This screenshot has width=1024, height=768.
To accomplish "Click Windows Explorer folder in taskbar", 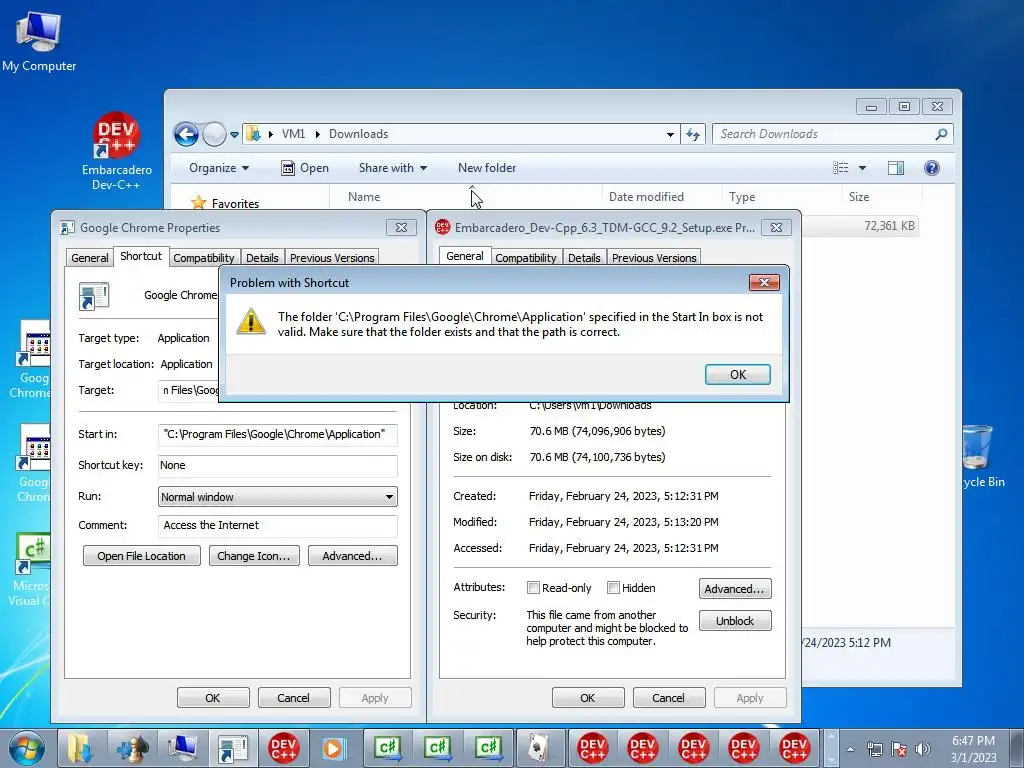I will pyautogui.click(x=82, y=748).
